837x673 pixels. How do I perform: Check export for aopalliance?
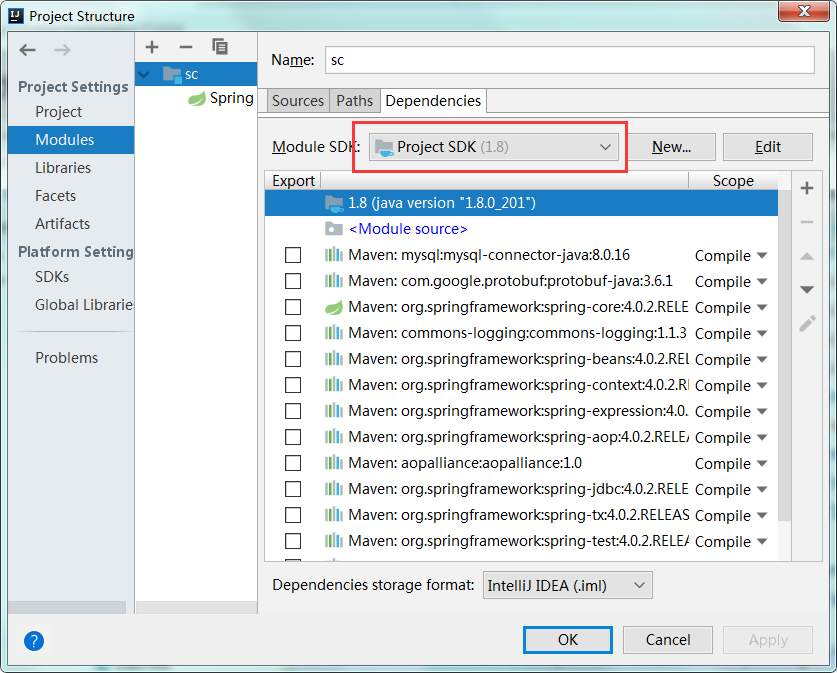click(293, 463)
